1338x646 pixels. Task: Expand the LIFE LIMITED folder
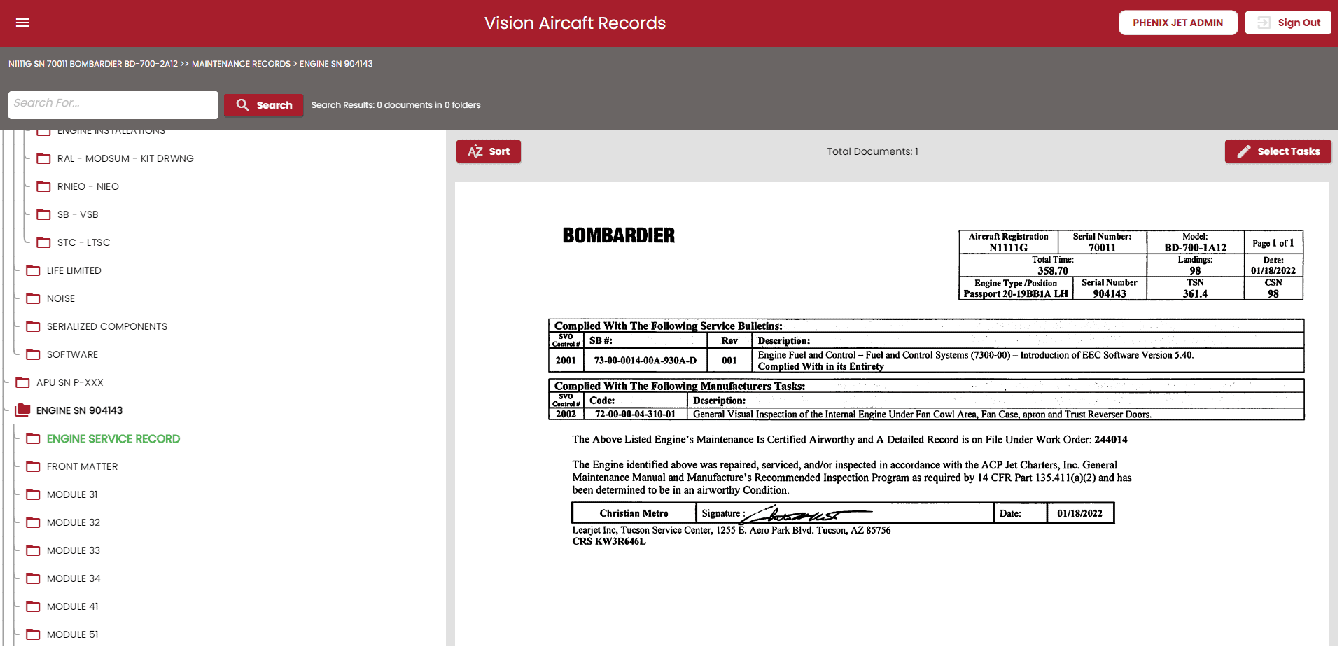(74, 271)
